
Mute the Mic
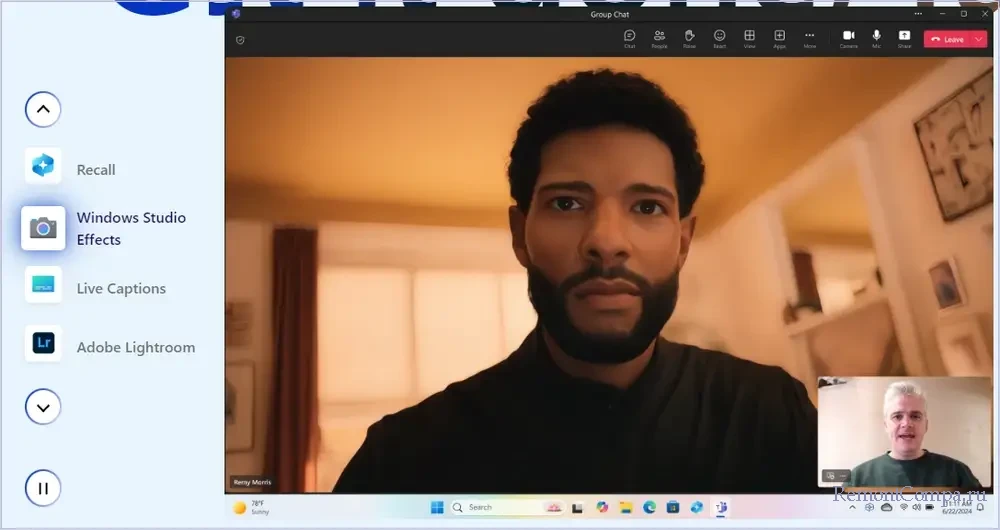point(876,38)
